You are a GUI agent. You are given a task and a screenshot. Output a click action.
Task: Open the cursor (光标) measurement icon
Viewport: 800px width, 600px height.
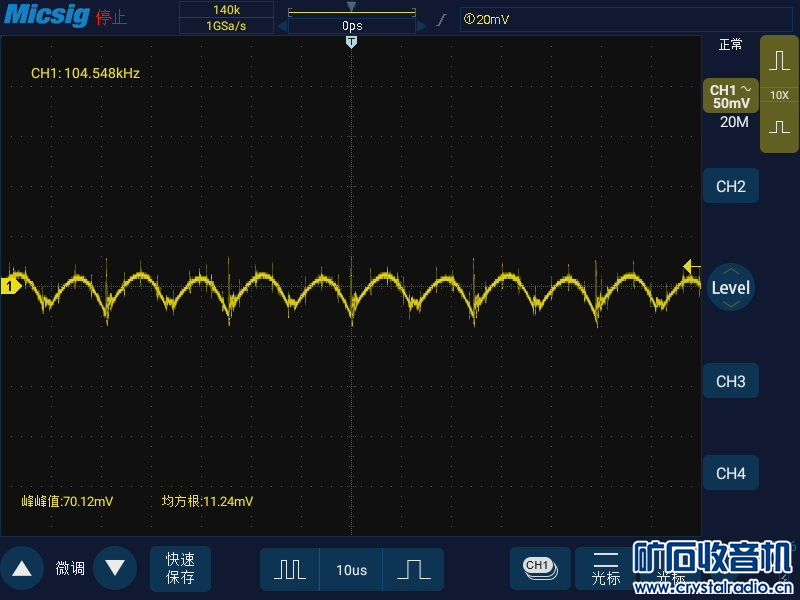(x=606, y=568)
